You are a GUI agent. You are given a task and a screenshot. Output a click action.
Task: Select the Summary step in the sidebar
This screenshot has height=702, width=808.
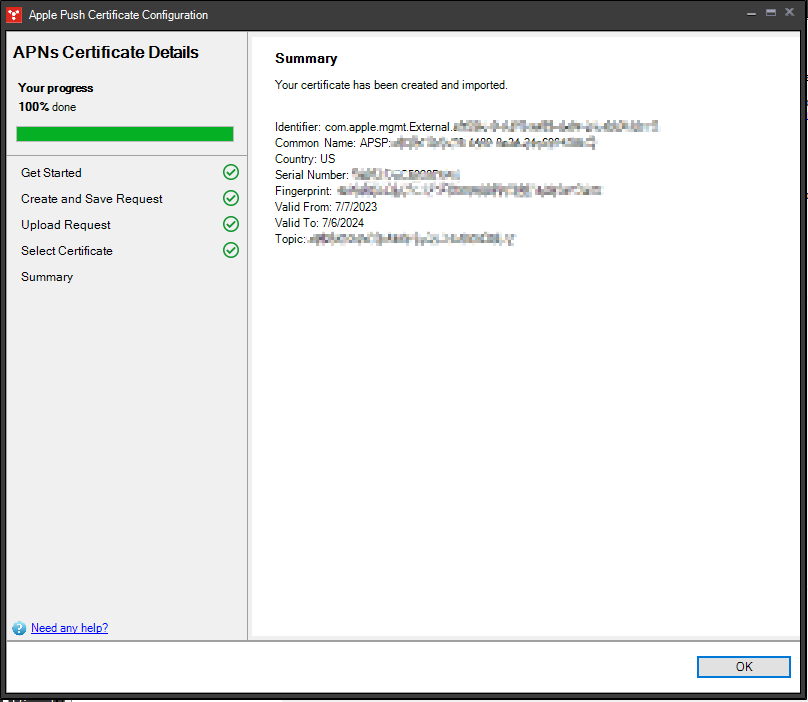(x=47, y=277)
